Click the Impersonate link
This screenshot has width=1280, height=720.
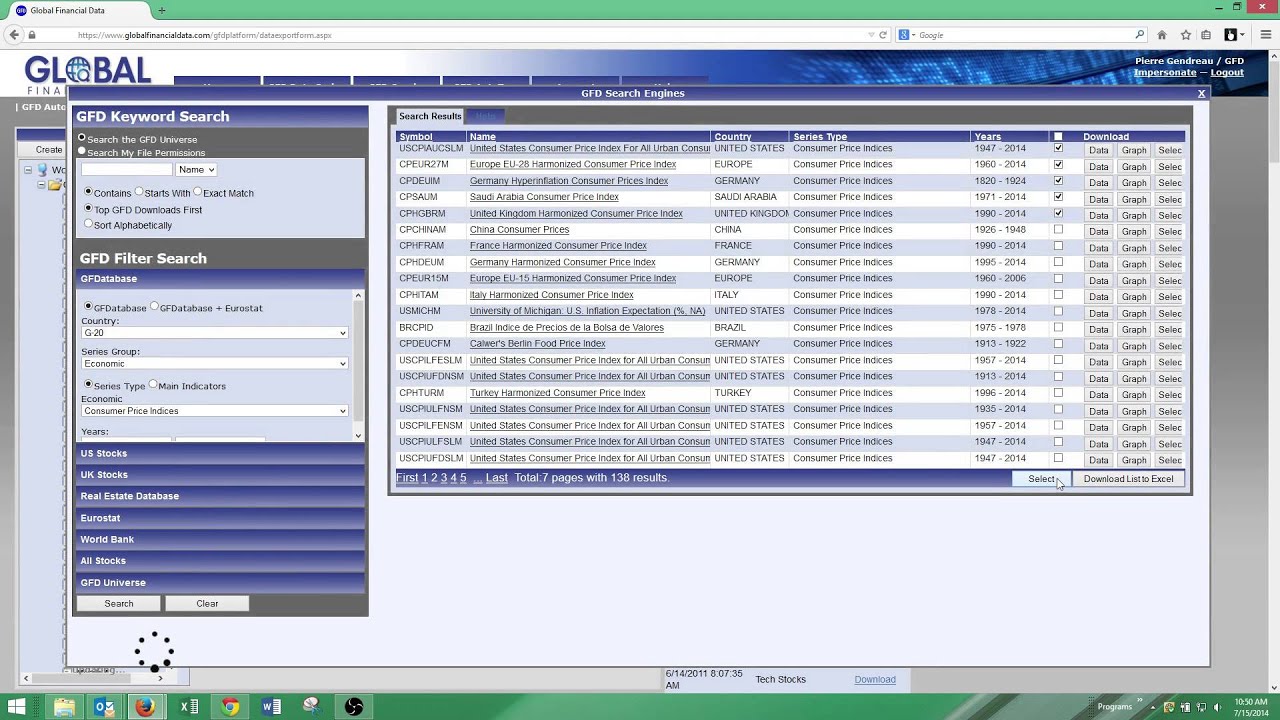(1165, 73)
